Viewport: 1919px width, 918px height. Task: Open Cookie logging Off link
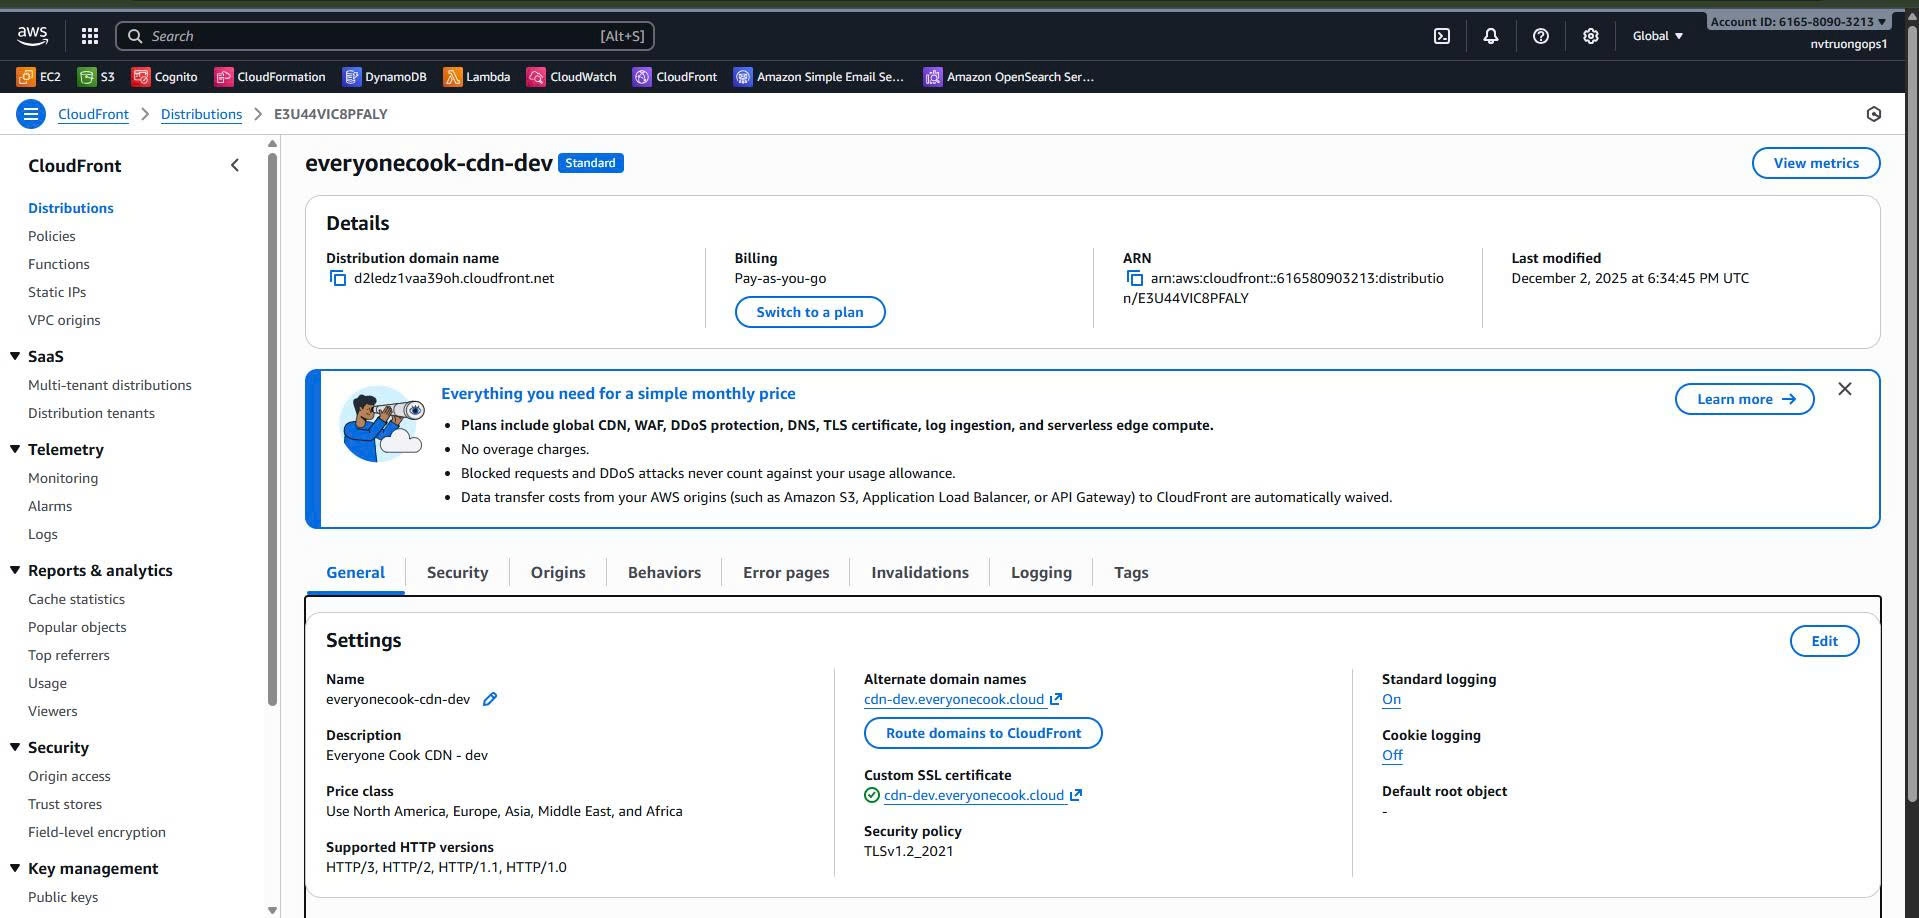1392,756
